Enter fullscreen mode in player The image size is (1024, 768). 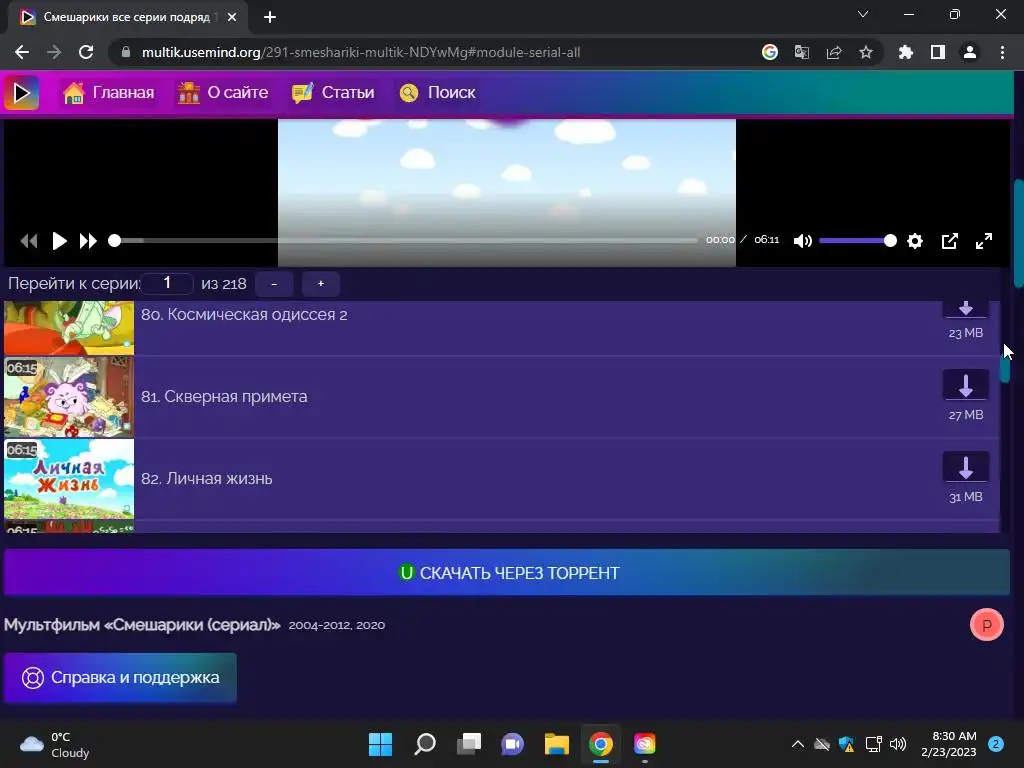pyautogui.click(x=984, y=241)
